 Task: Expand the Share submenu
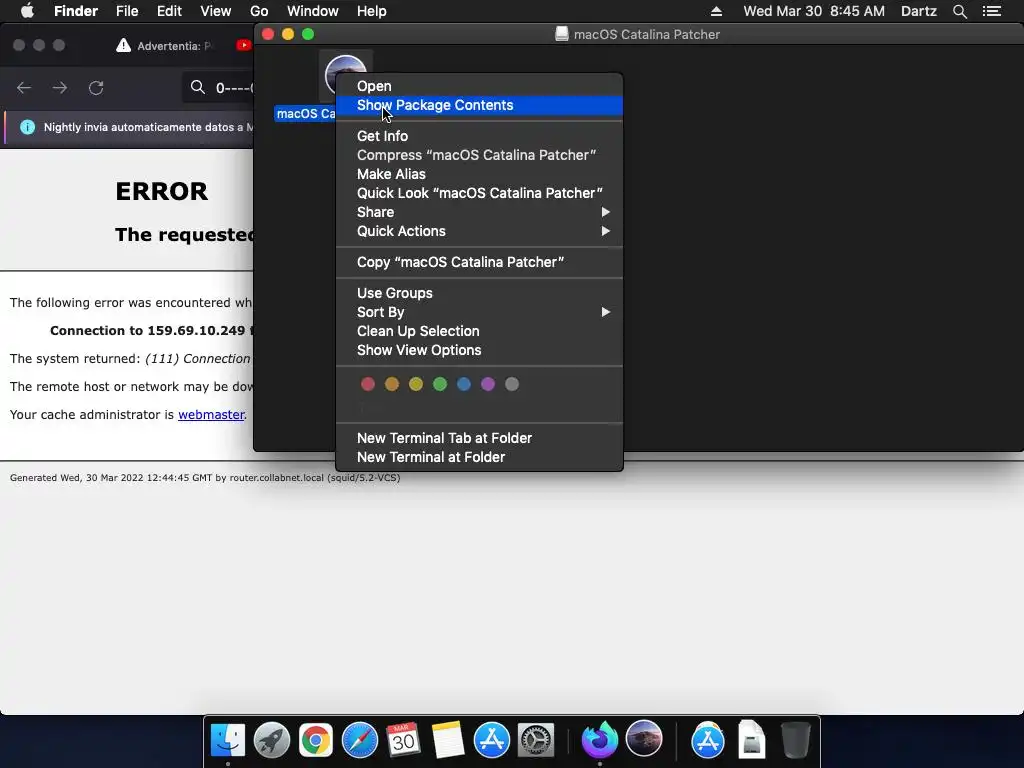[x=479, y=212]
